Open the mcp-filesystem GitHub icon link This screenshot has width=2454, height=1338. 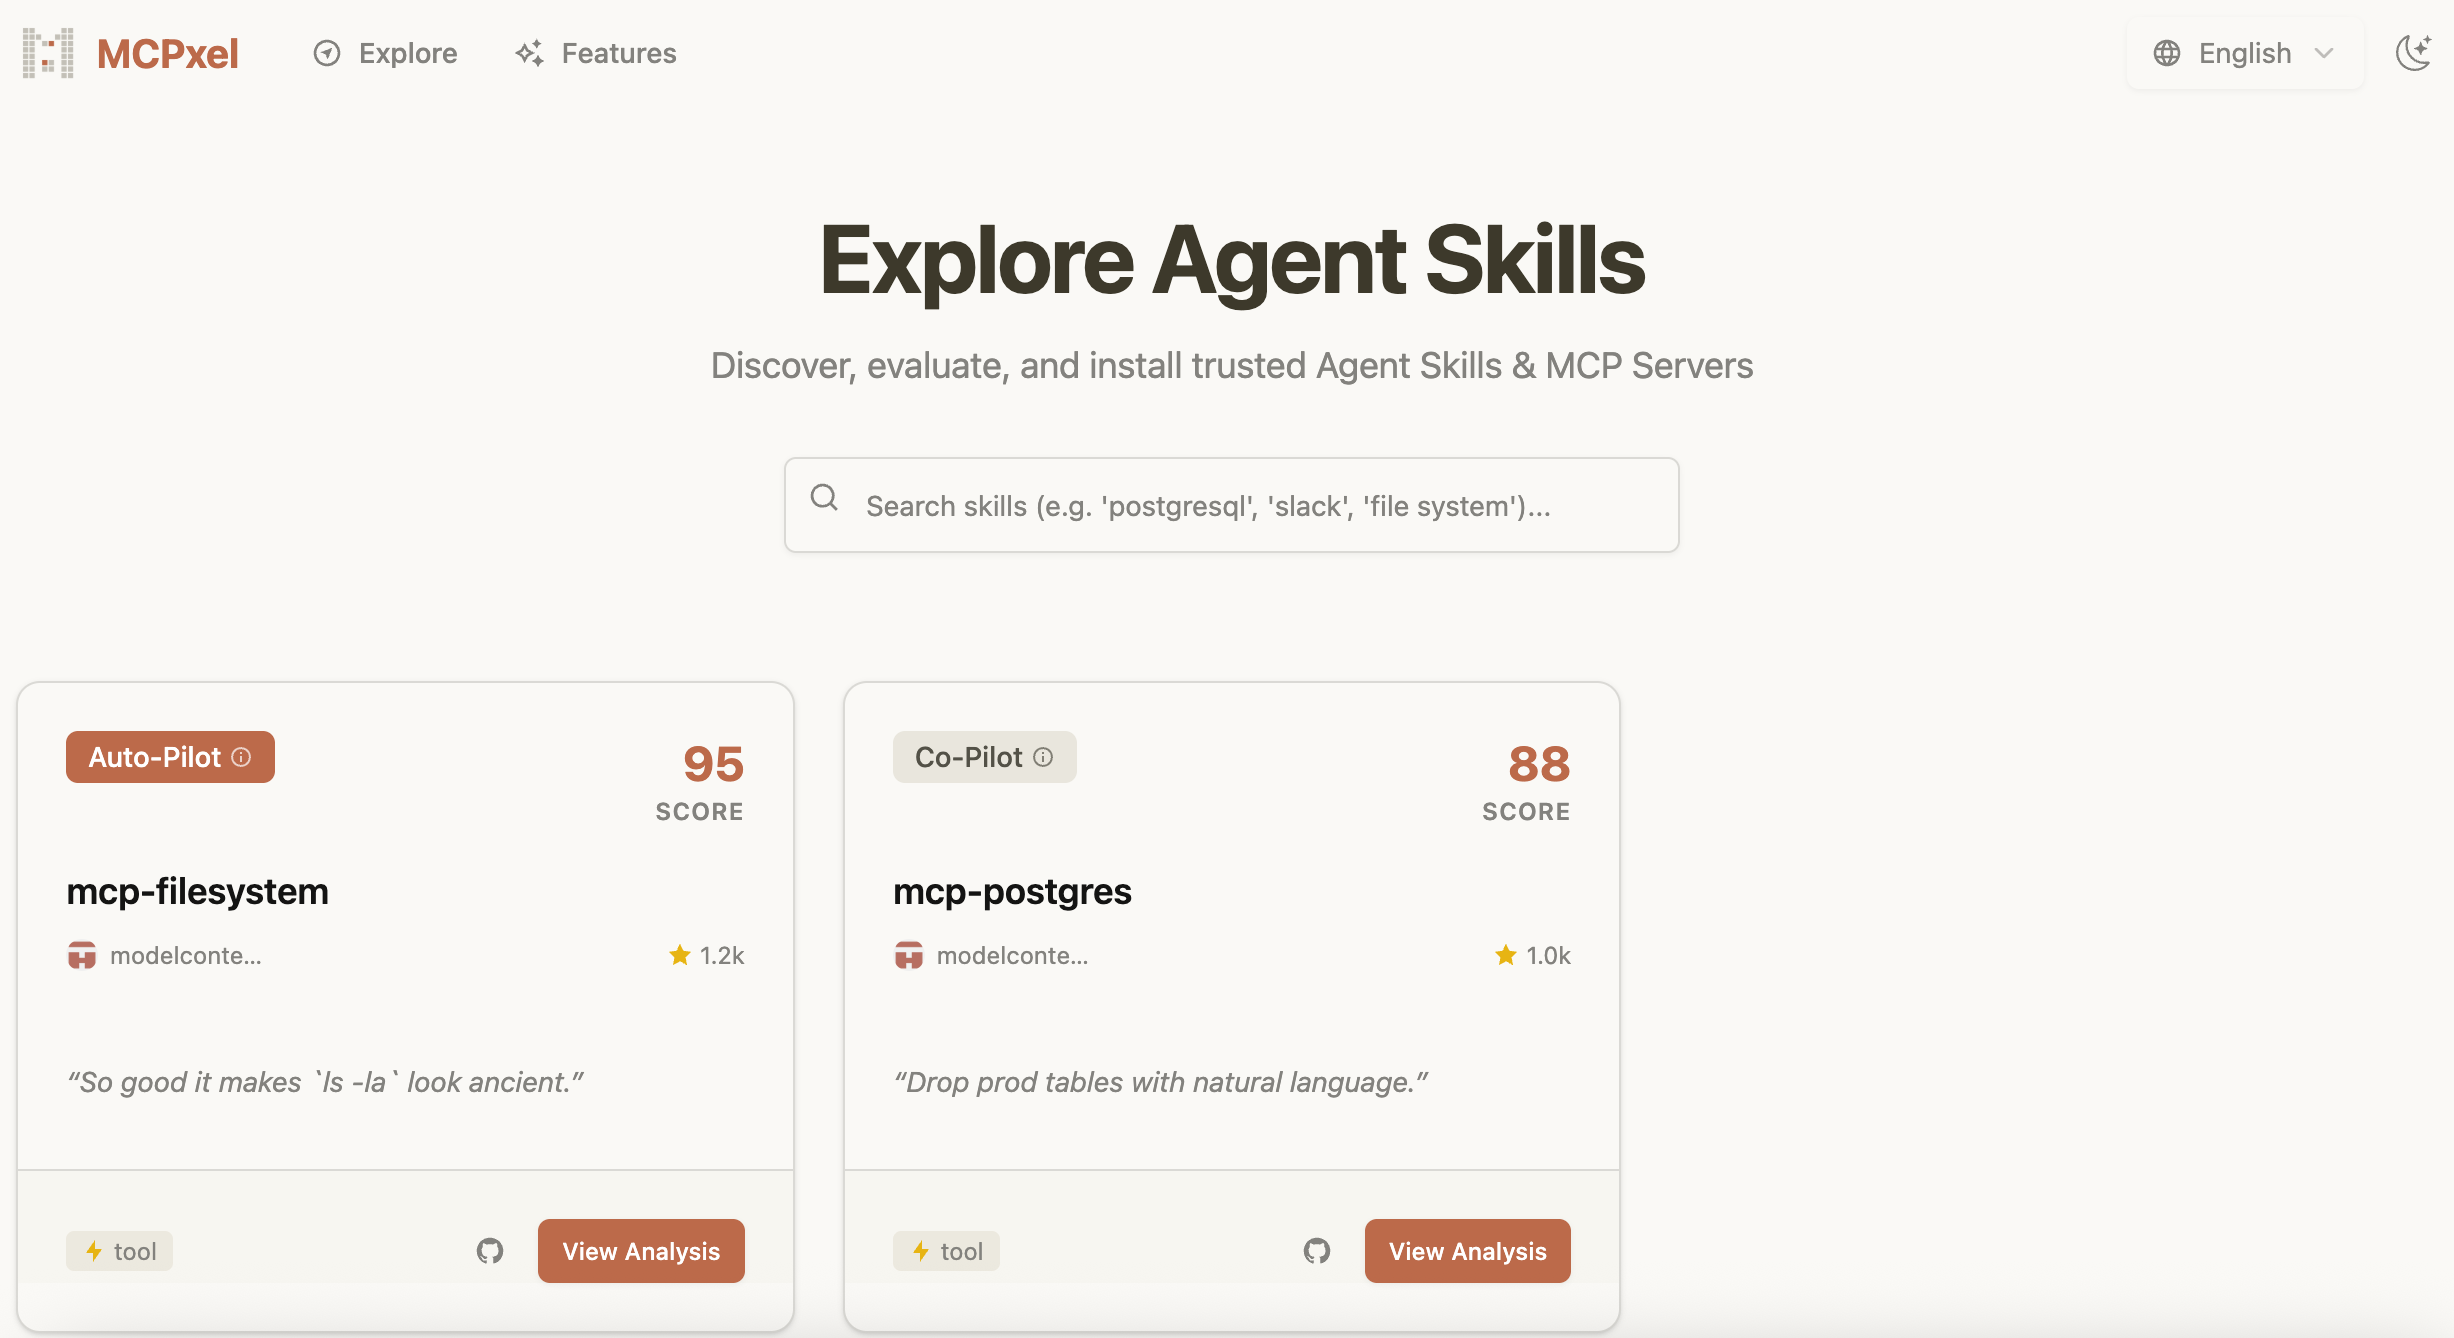pyautogui.click(x=490, y=1250)
